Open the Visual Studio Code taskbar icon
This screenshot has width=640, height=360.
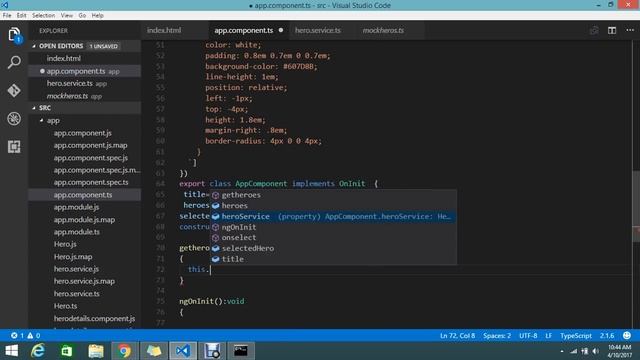click(182, 351)
